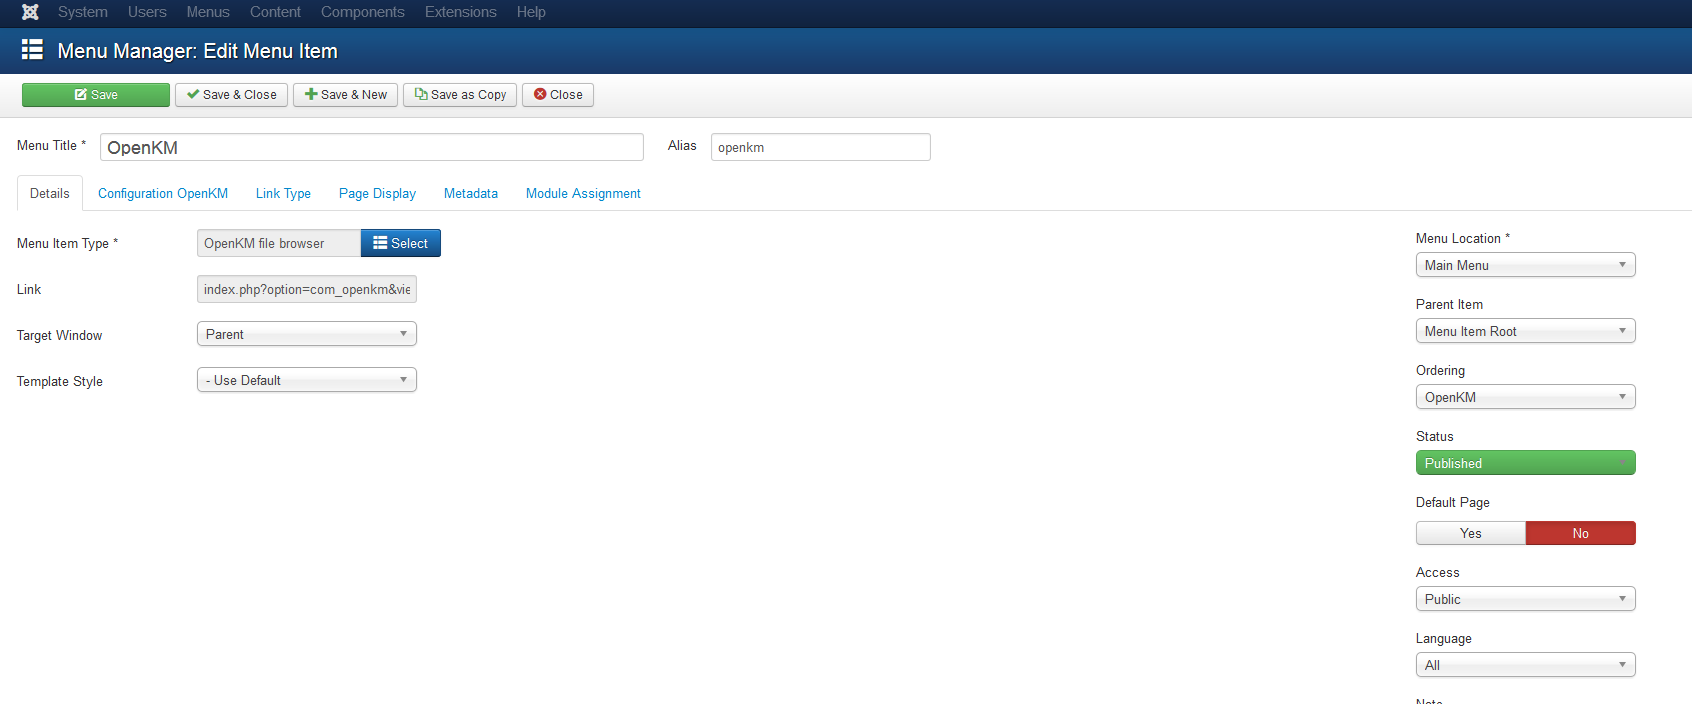Switch to Configuration OpenKM tab
Image resolution: width=1692 pixels, height=704 pixels.
[x=163, y=193]
